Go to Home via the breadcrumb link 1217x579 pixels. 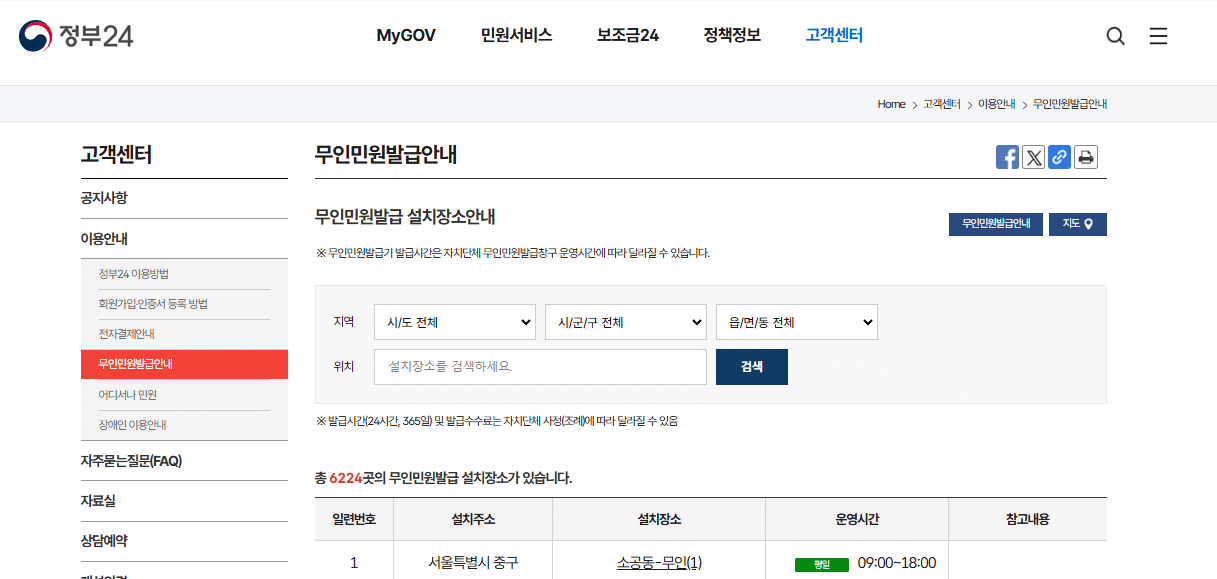890,103
